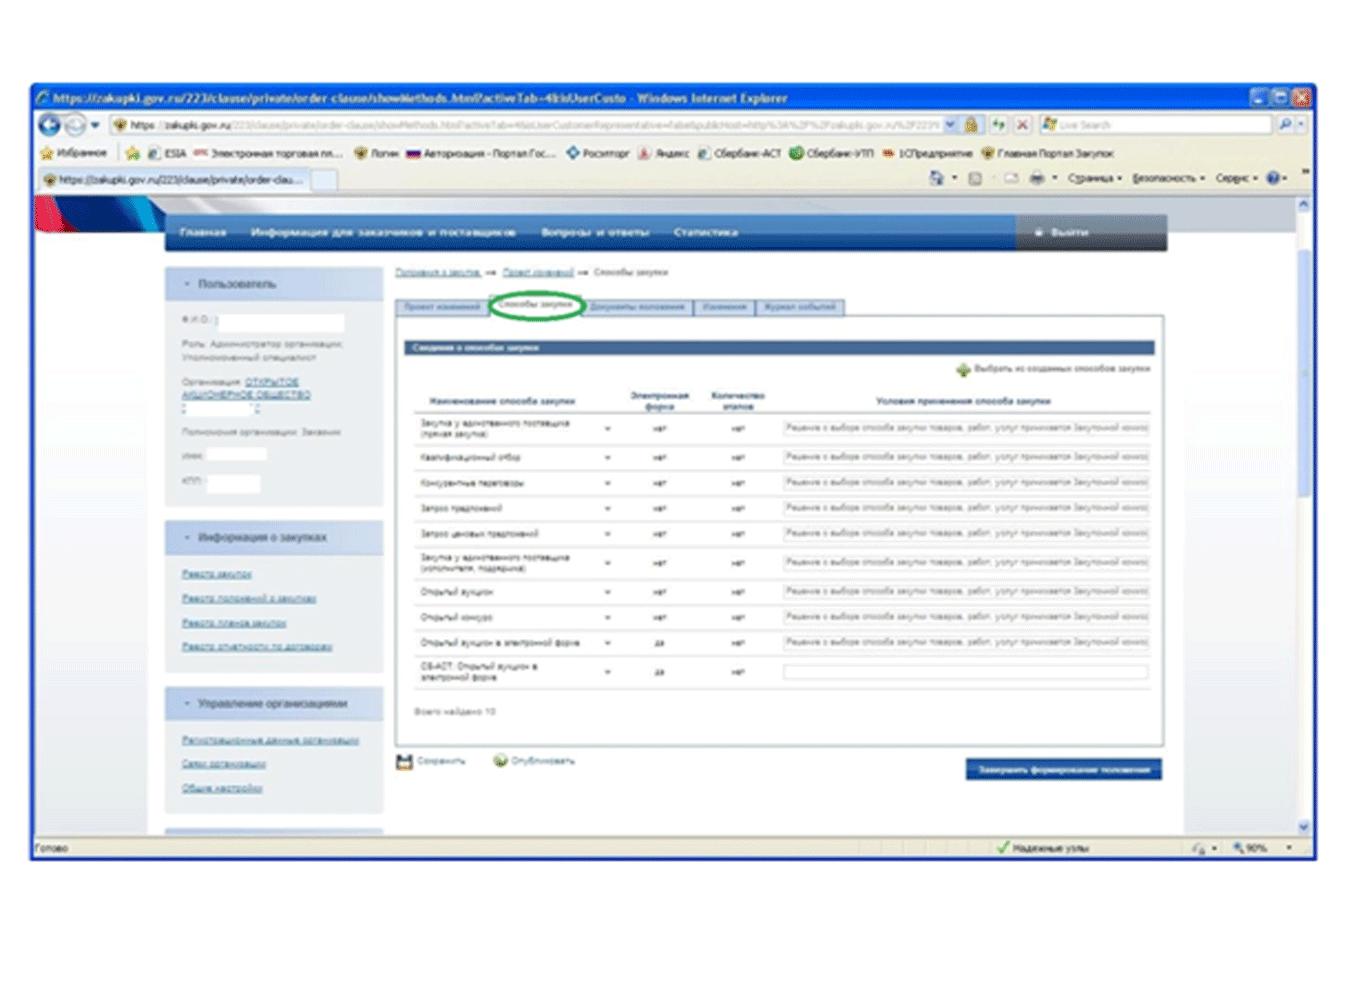This screenshot has height=987, width=1347.
Task: Click the printer icon in command bar
Action: (1037, 178)
